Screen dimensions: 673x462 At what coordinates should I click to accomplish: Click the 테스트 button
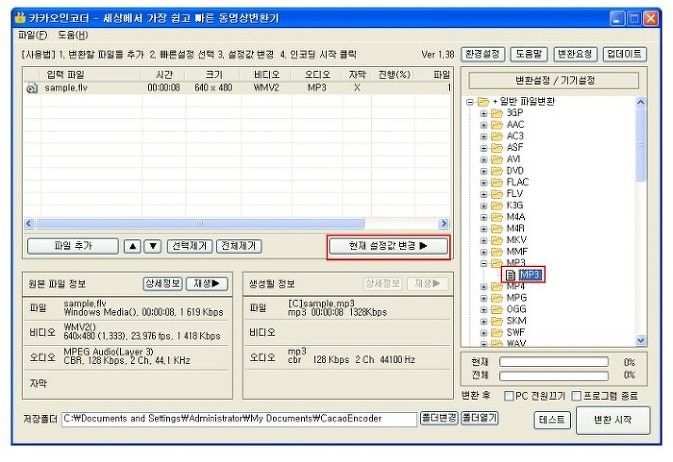(x=552, y=420)
